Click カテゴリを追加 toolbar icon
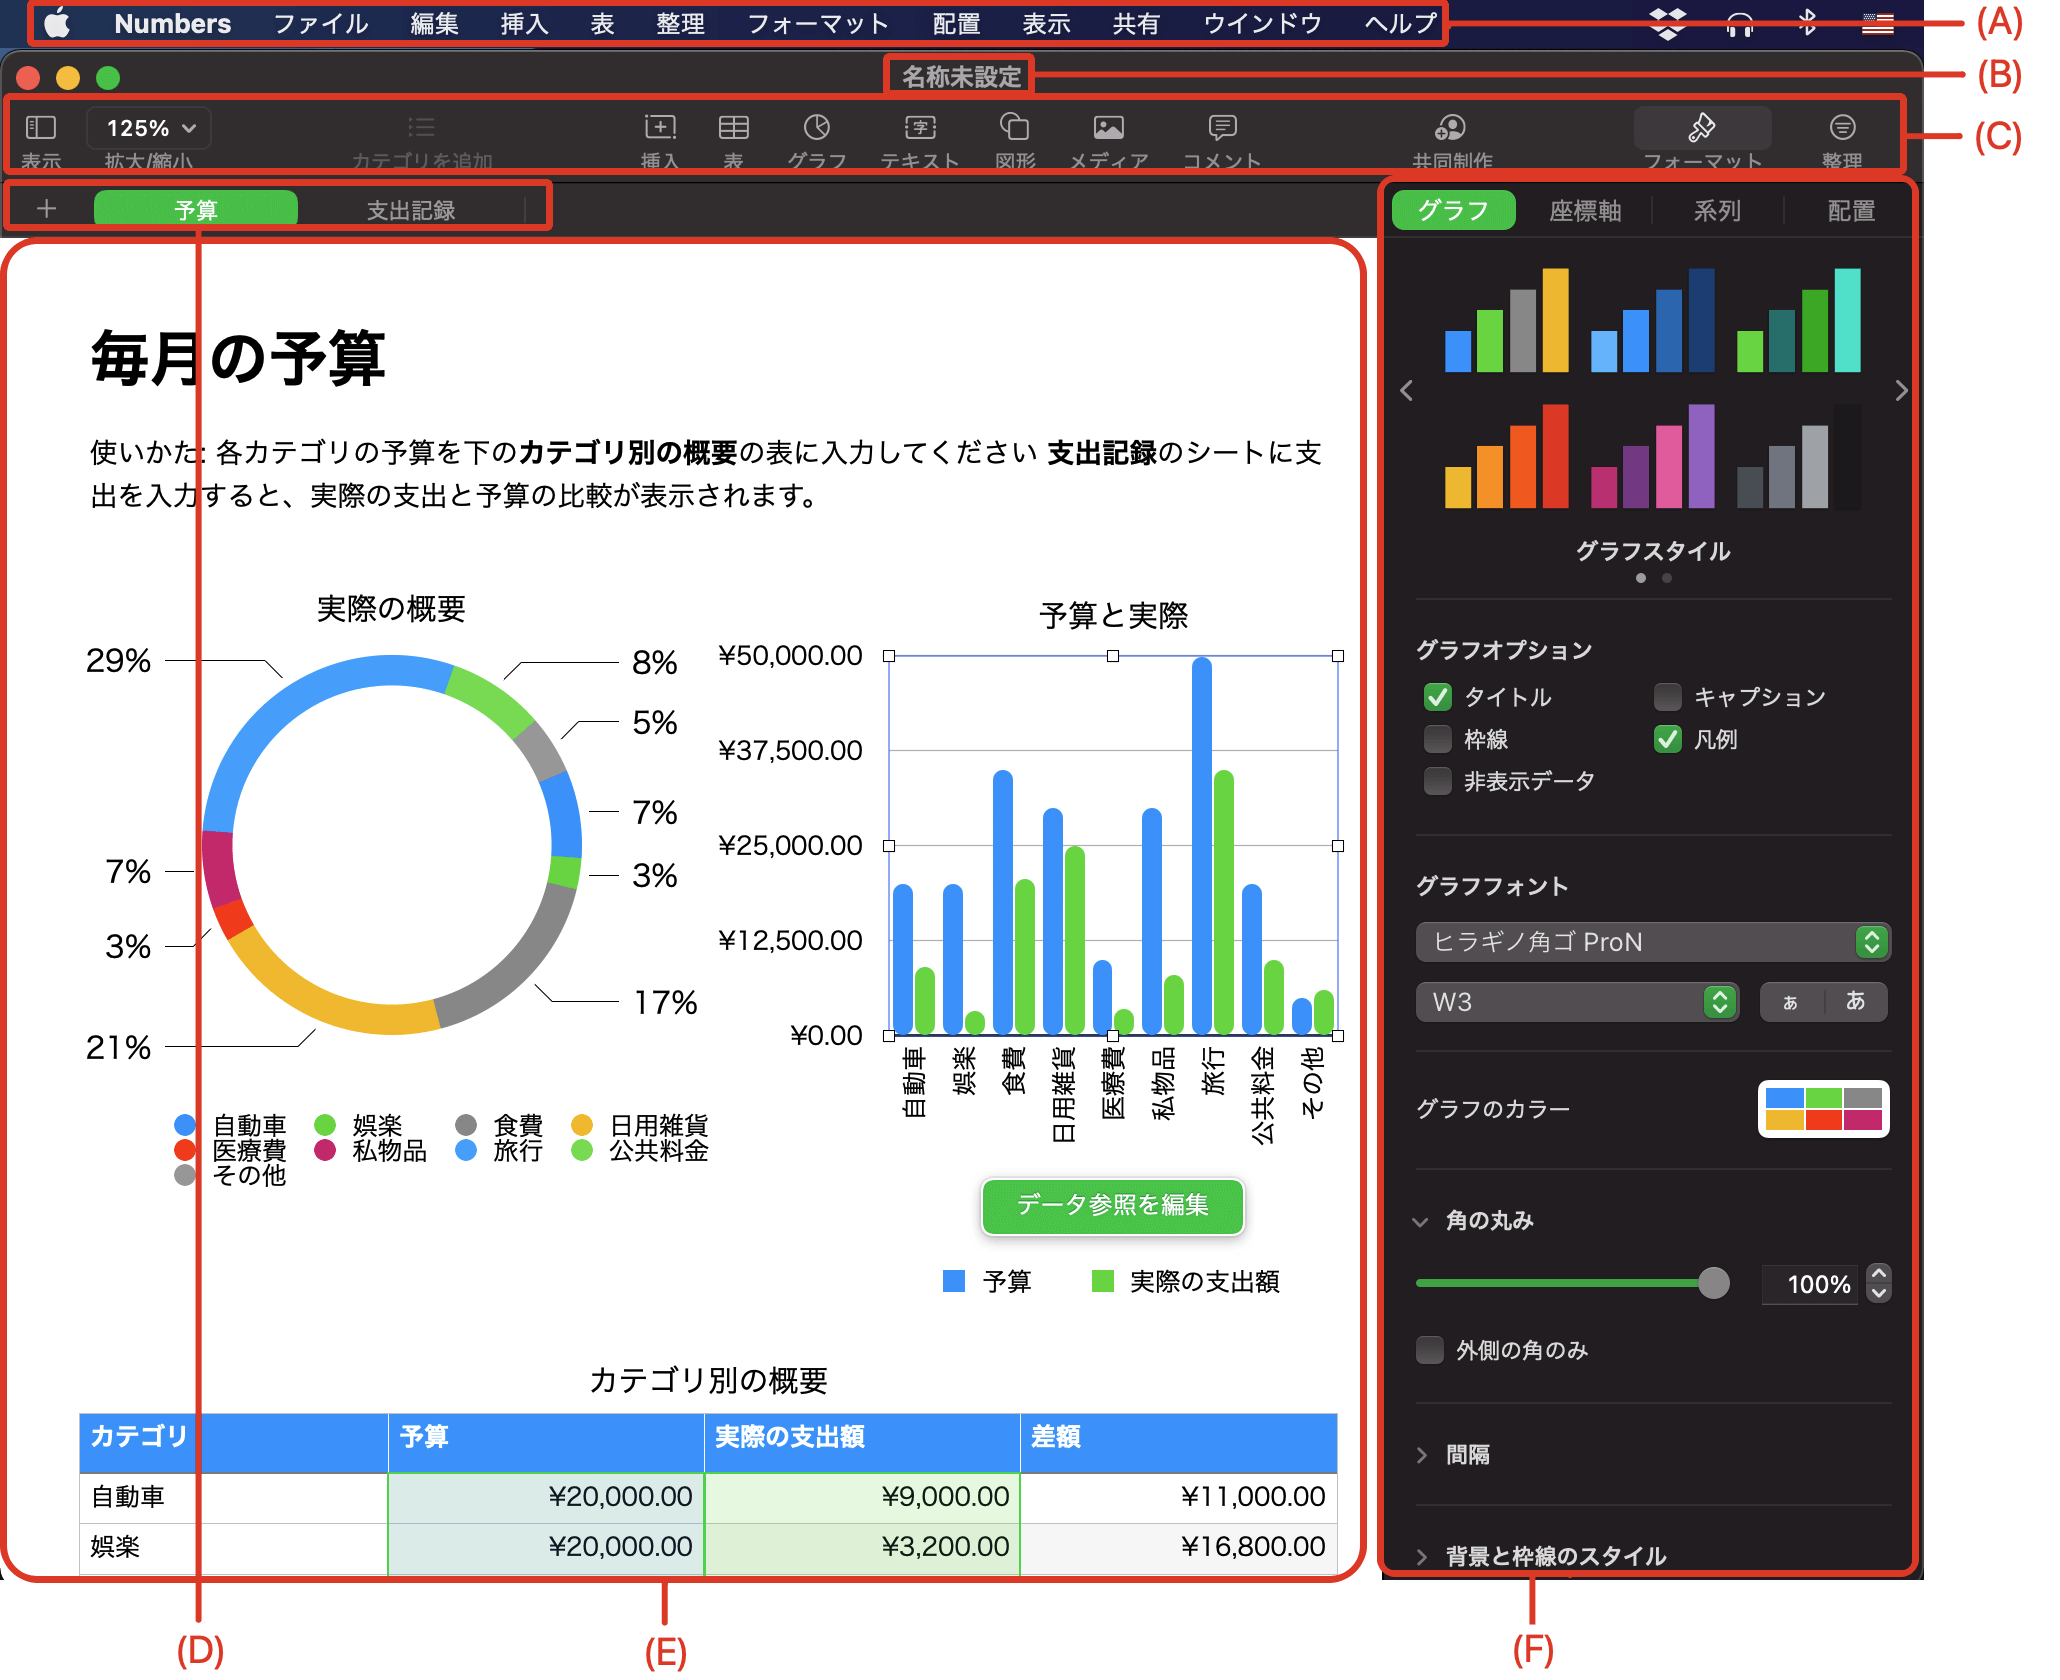Image resolution: width=2060 pixels, height=1680 pixels. tap(421, 127)
